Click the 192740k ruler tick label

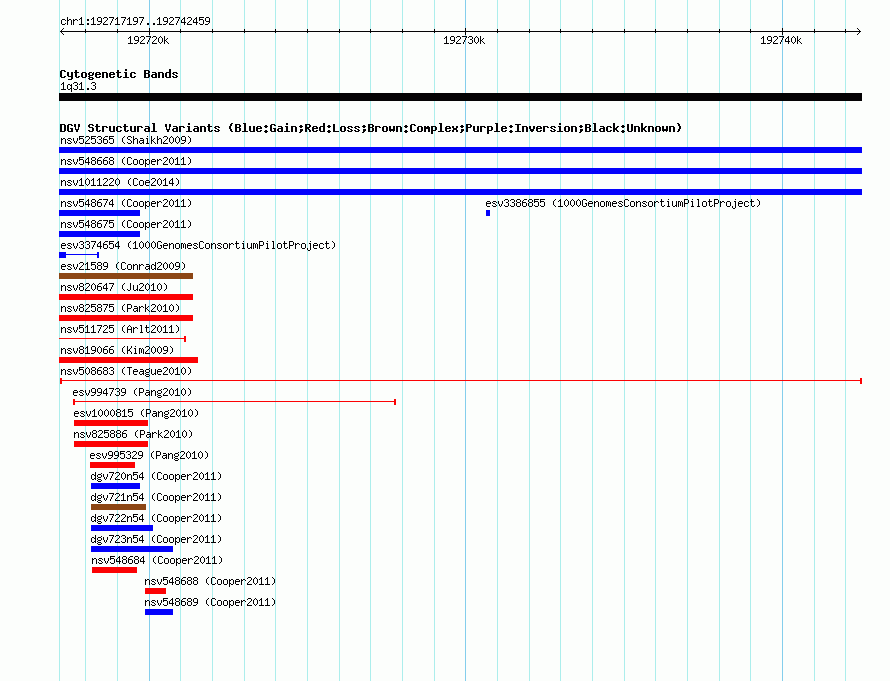pos(781,40)
